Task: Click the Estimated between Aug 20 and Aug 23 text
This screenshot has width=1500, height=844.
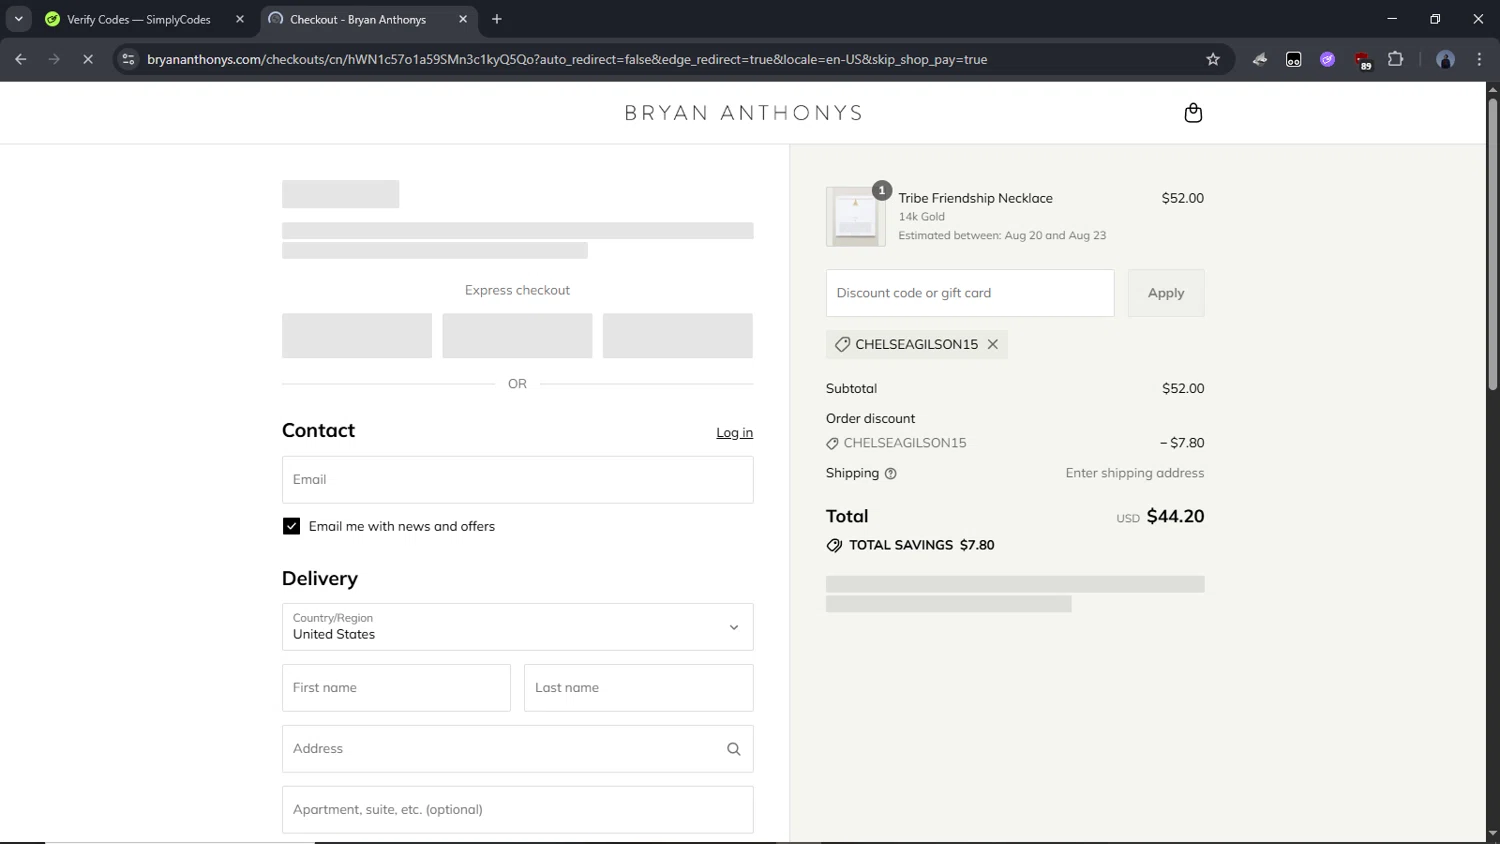Action: (x=1002, y=236)
